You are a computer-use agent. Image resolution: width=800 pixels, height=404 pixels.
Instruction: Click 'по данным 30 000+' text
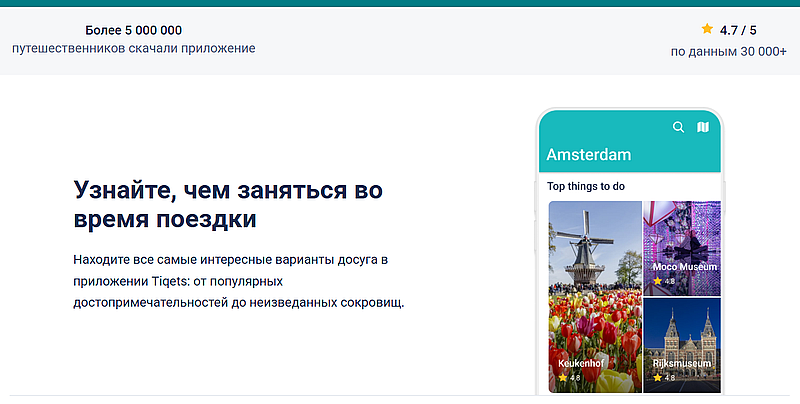tap(729, 52)
